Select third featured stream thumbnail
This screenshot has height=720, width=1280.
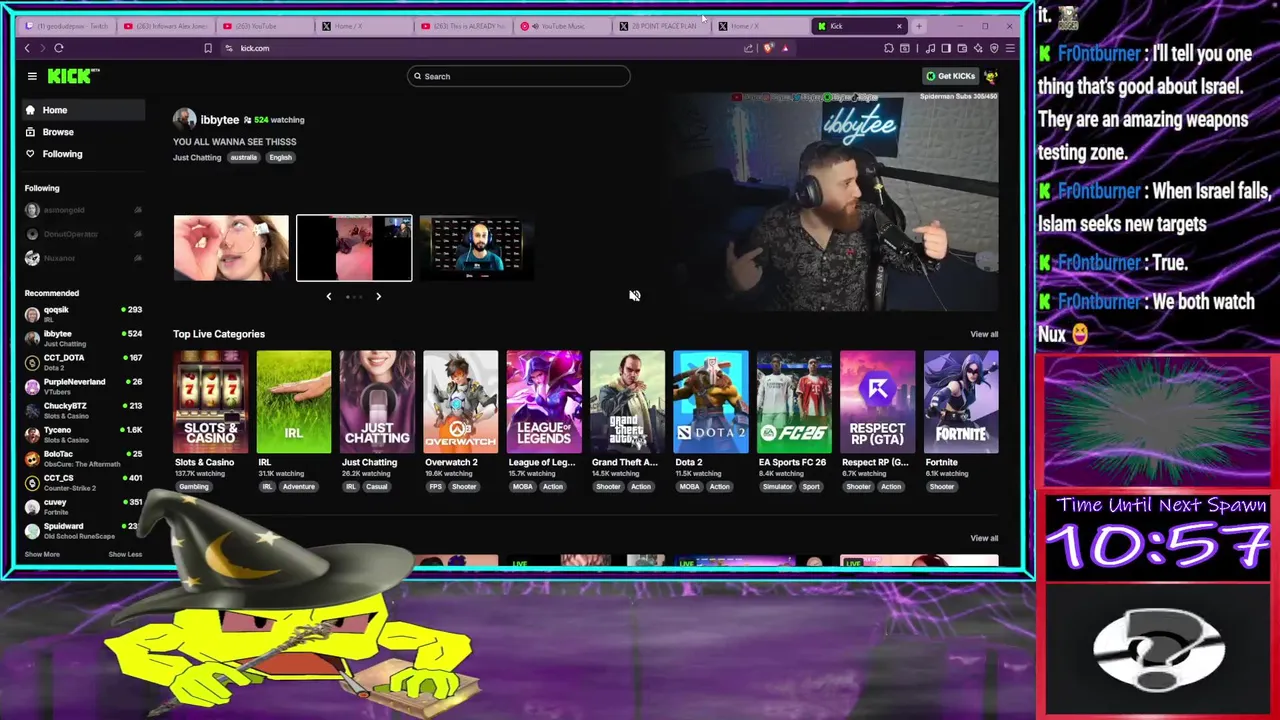pyautogui.click(x=477, y=248)
